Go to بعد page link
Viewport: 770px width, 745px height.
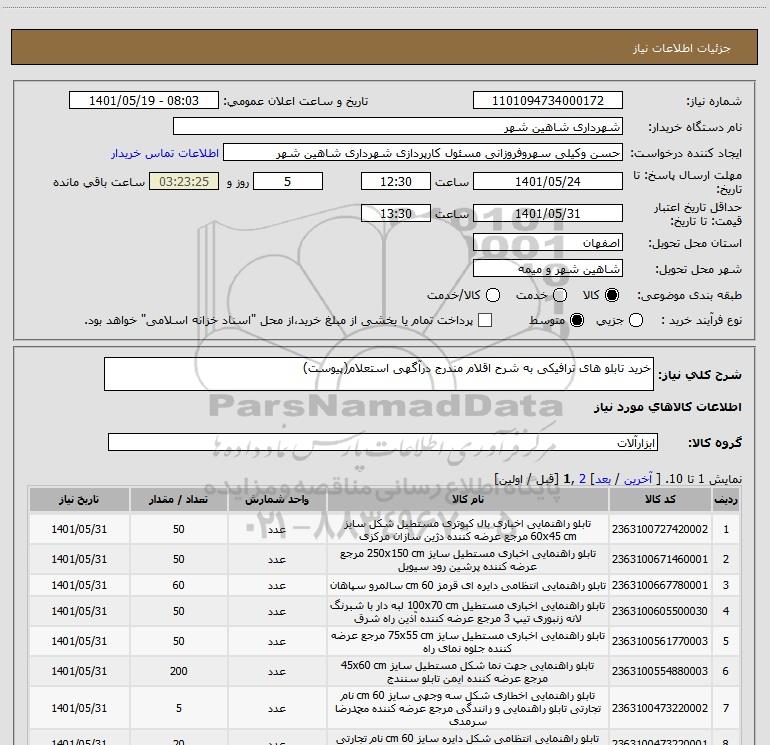click(603, 479)
